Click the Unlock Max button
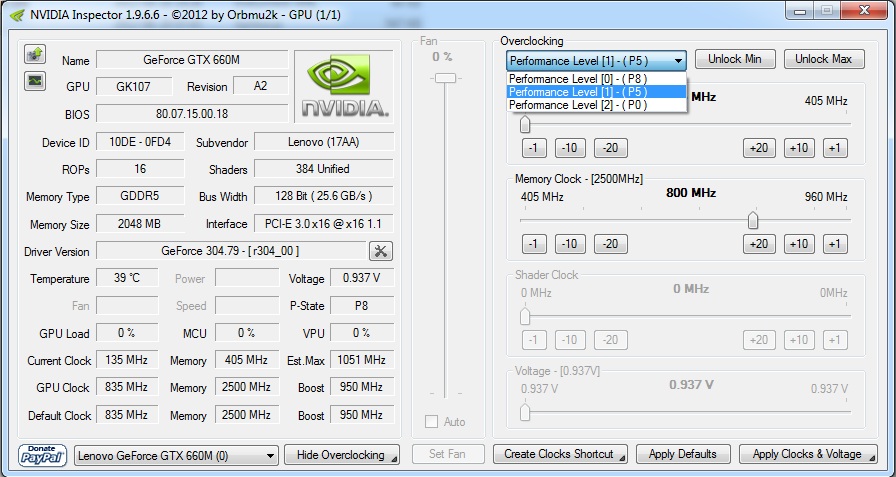Image resolution: width=896 pixels, height=477 pixels. (x=823, y=59)
